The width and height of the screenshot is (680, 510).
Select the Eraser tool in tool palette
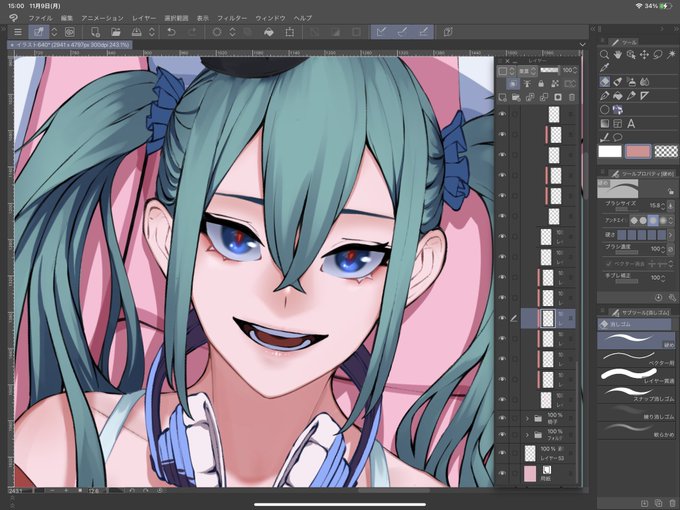[605, 82]
